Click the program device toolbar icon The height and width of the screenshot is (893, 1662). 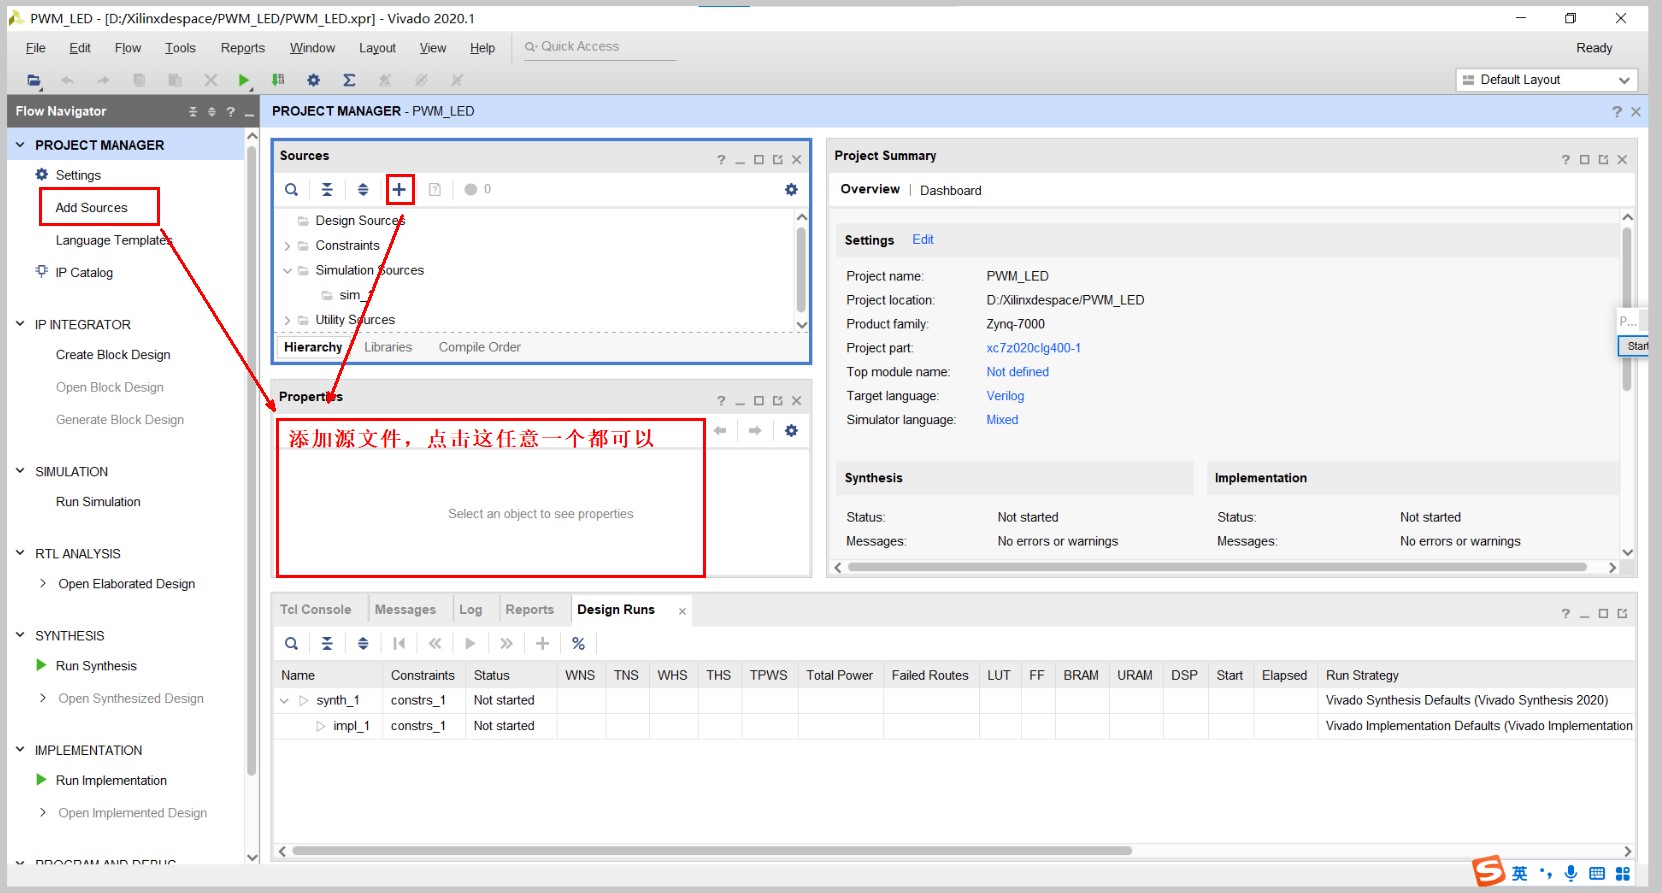point(278,80)
